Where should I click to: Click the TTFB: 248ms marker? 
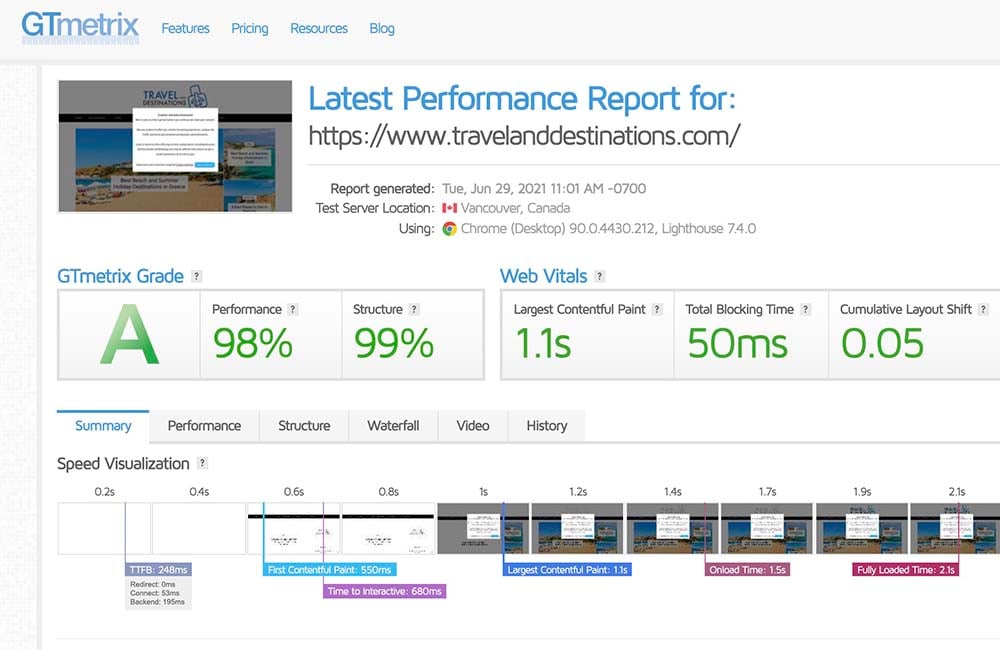[x=158, y=570]
